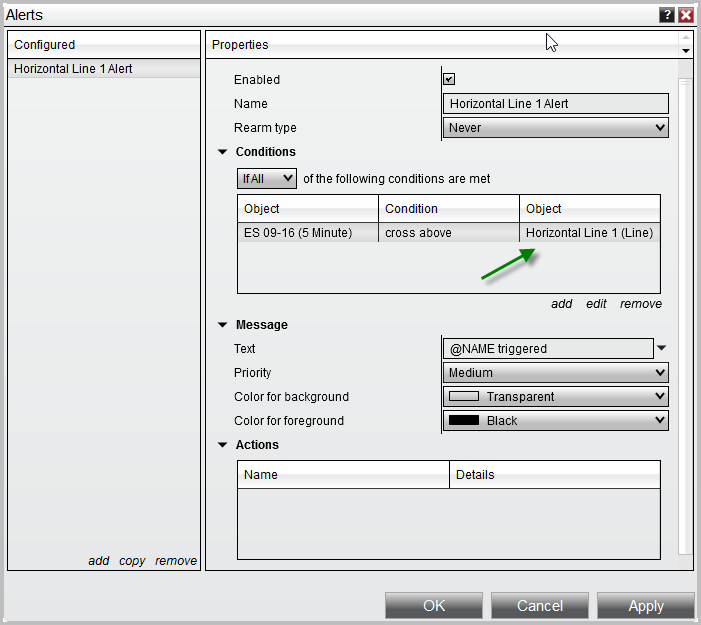
Task: Click edit under the conditions table
Action: tap(596, 304)
